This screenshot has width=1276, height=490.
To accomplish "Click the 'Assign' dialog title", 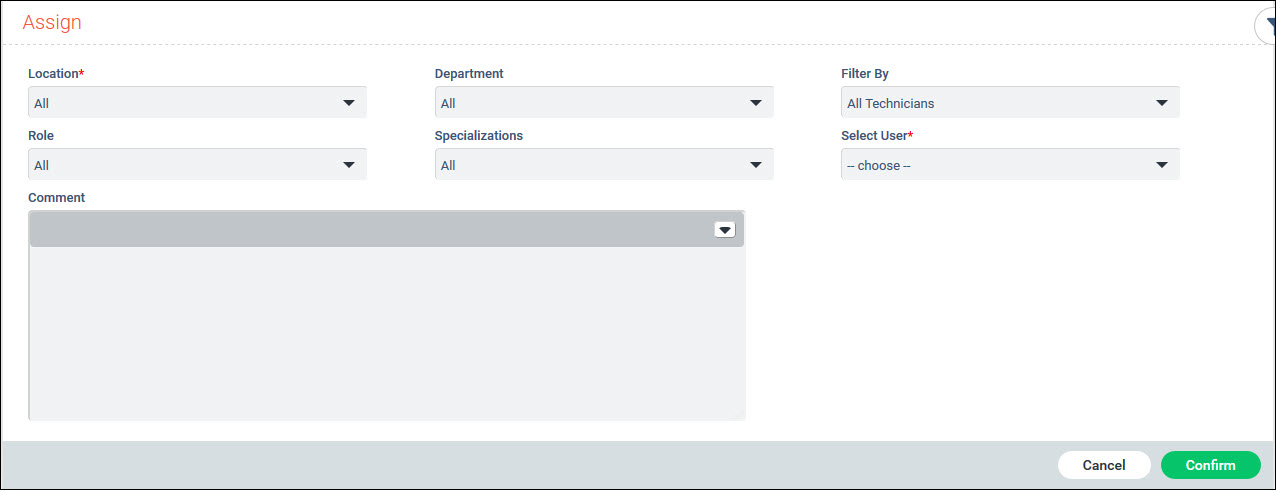I will [x=52, y=22].
